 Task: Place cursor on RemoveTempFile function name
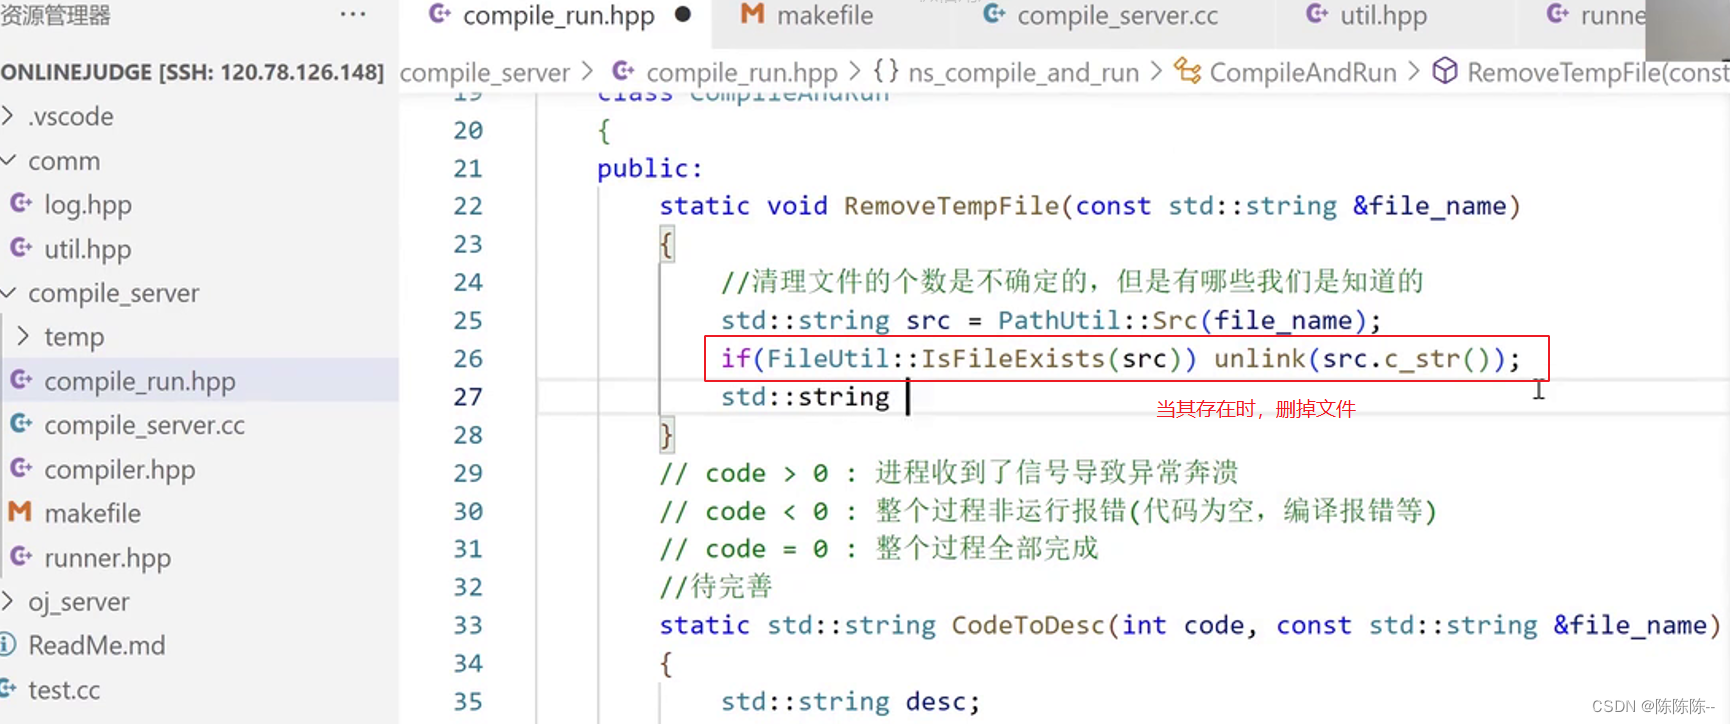(951, 206)
